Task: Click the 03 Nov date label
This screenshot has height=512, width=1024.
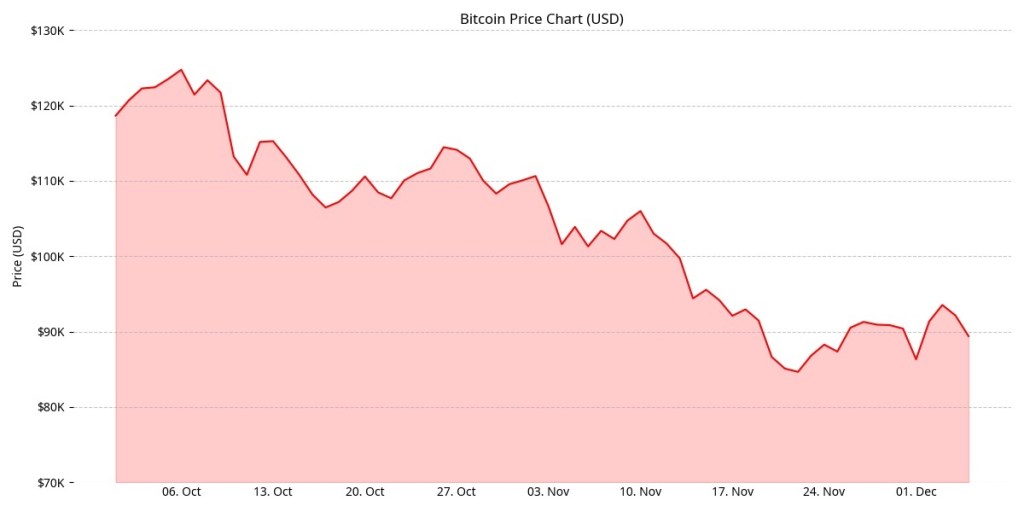Action: coord(548,492)
